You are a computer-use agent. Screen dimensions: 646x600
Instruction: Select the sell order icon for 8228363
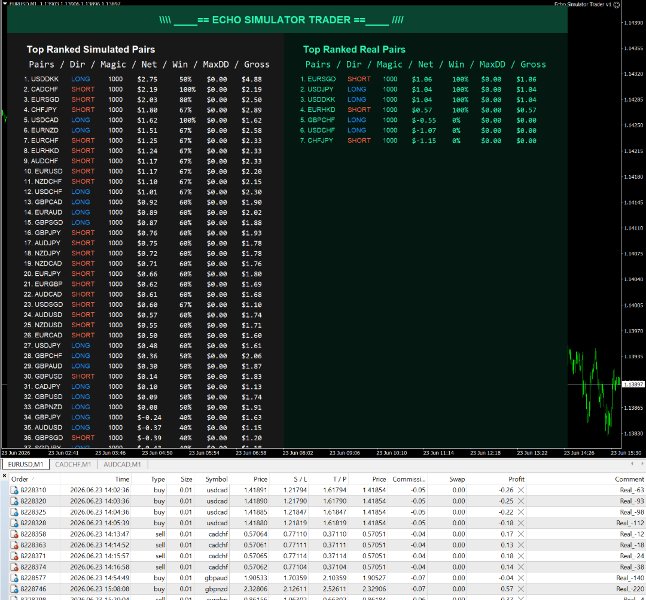(x=14, y=545)
